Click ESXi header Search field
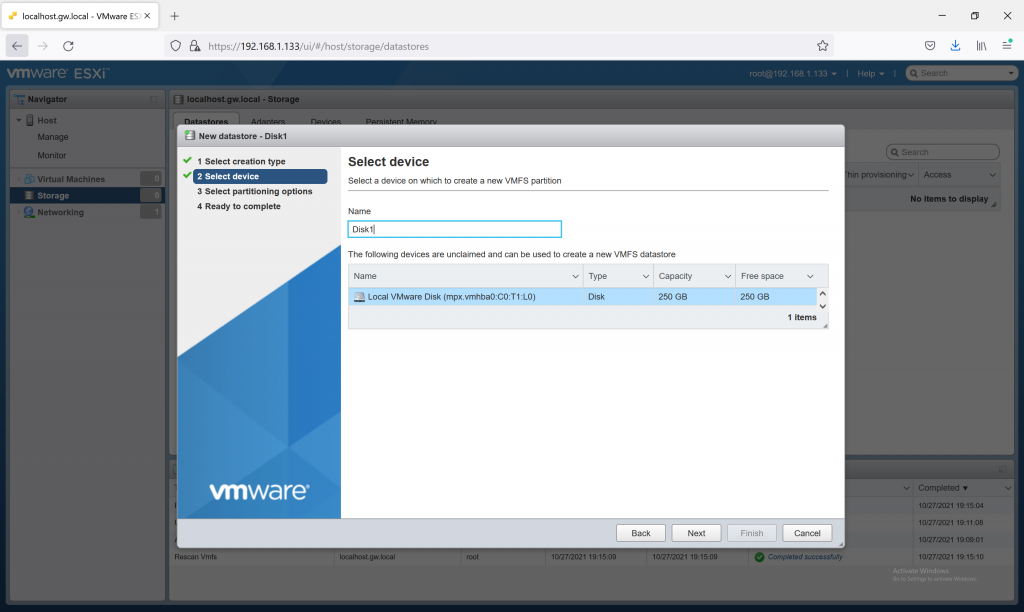 click(961, 73)
